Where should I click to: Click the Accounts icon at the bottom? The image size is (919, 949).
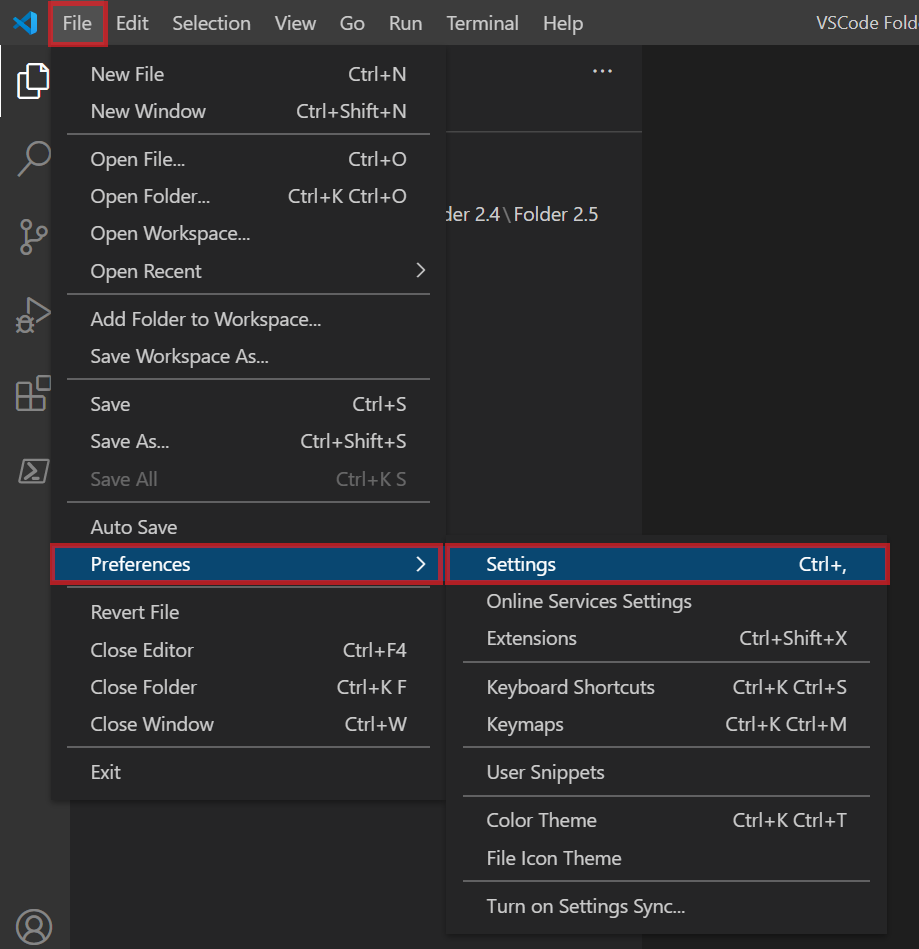[33, 926]
